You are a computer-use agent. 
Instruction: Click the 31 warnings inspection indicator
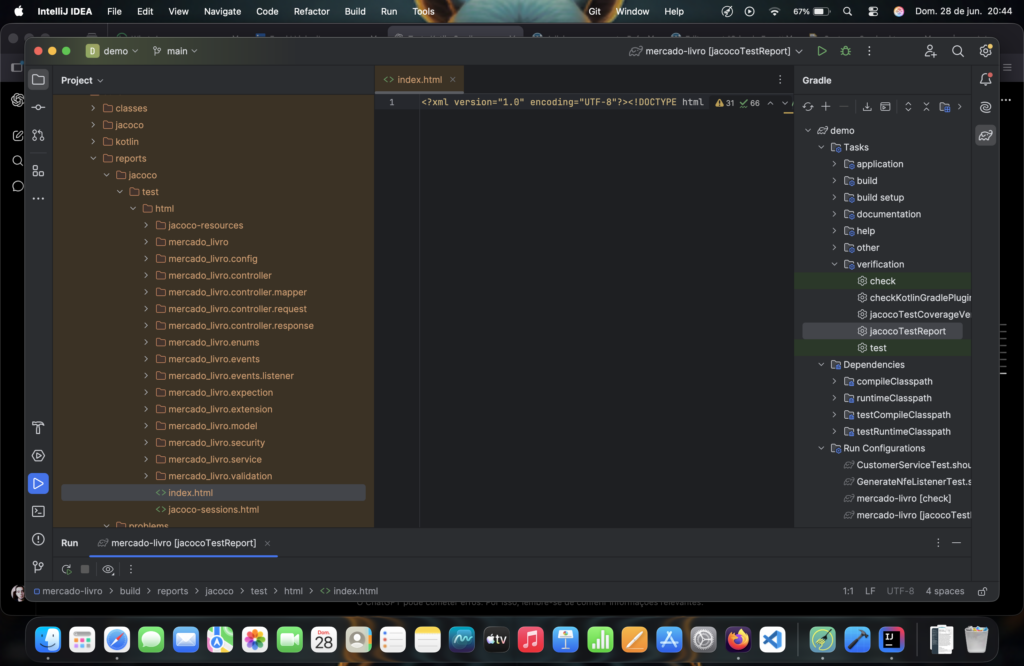tap(725, 103)
